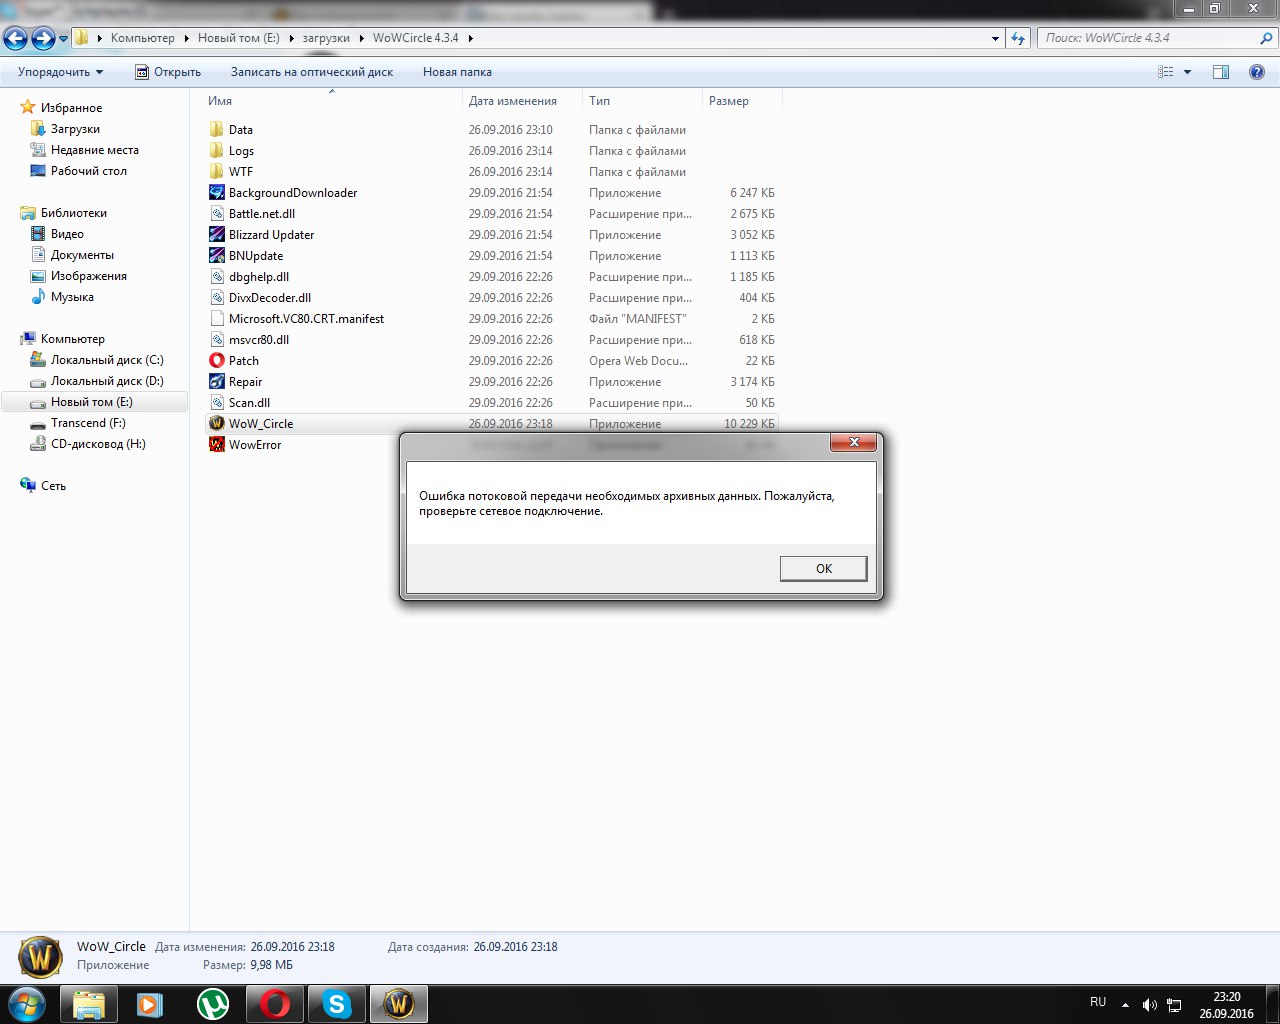
Task: Select the Patch Opera document icon
Action: [x=217, y=361]
